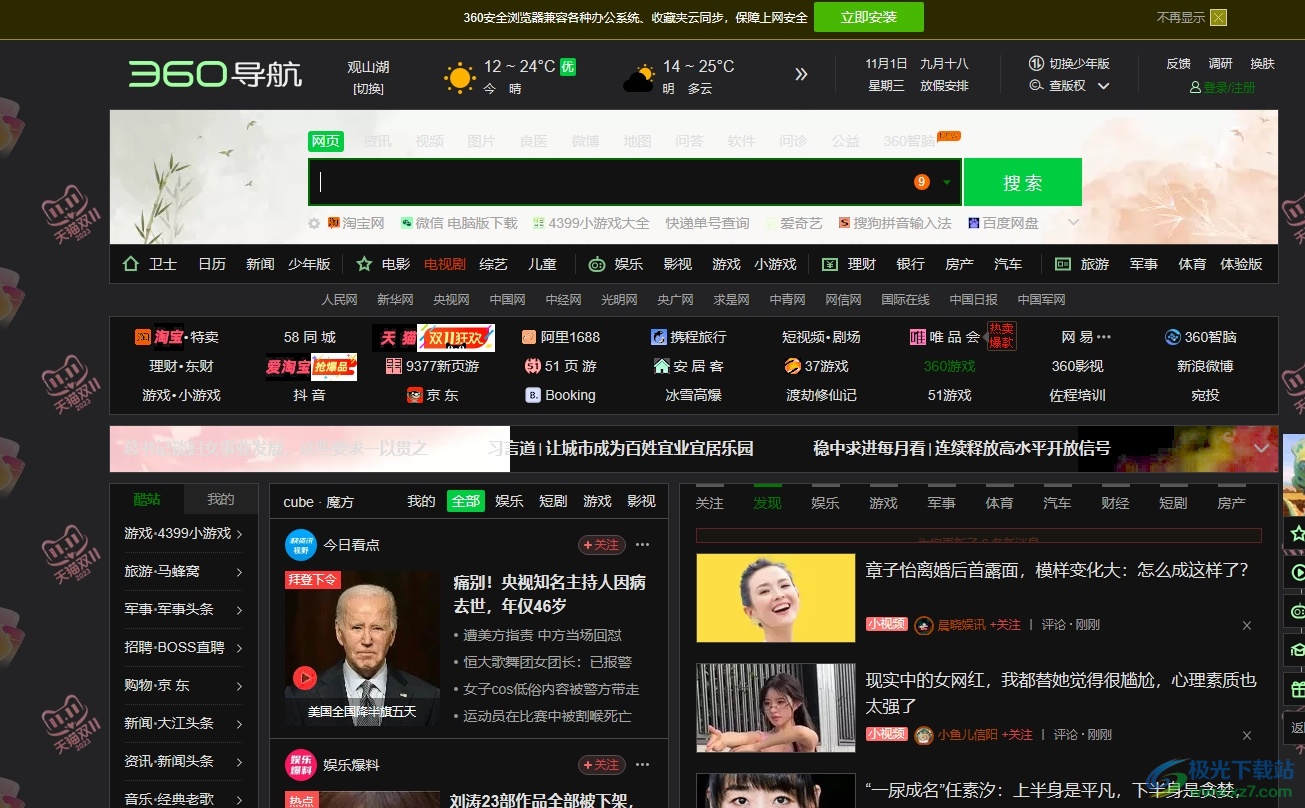Select the 网页 search tab
Viewport: 1305px width, 808px height.
pyautogui.click(x=326, y=141)
